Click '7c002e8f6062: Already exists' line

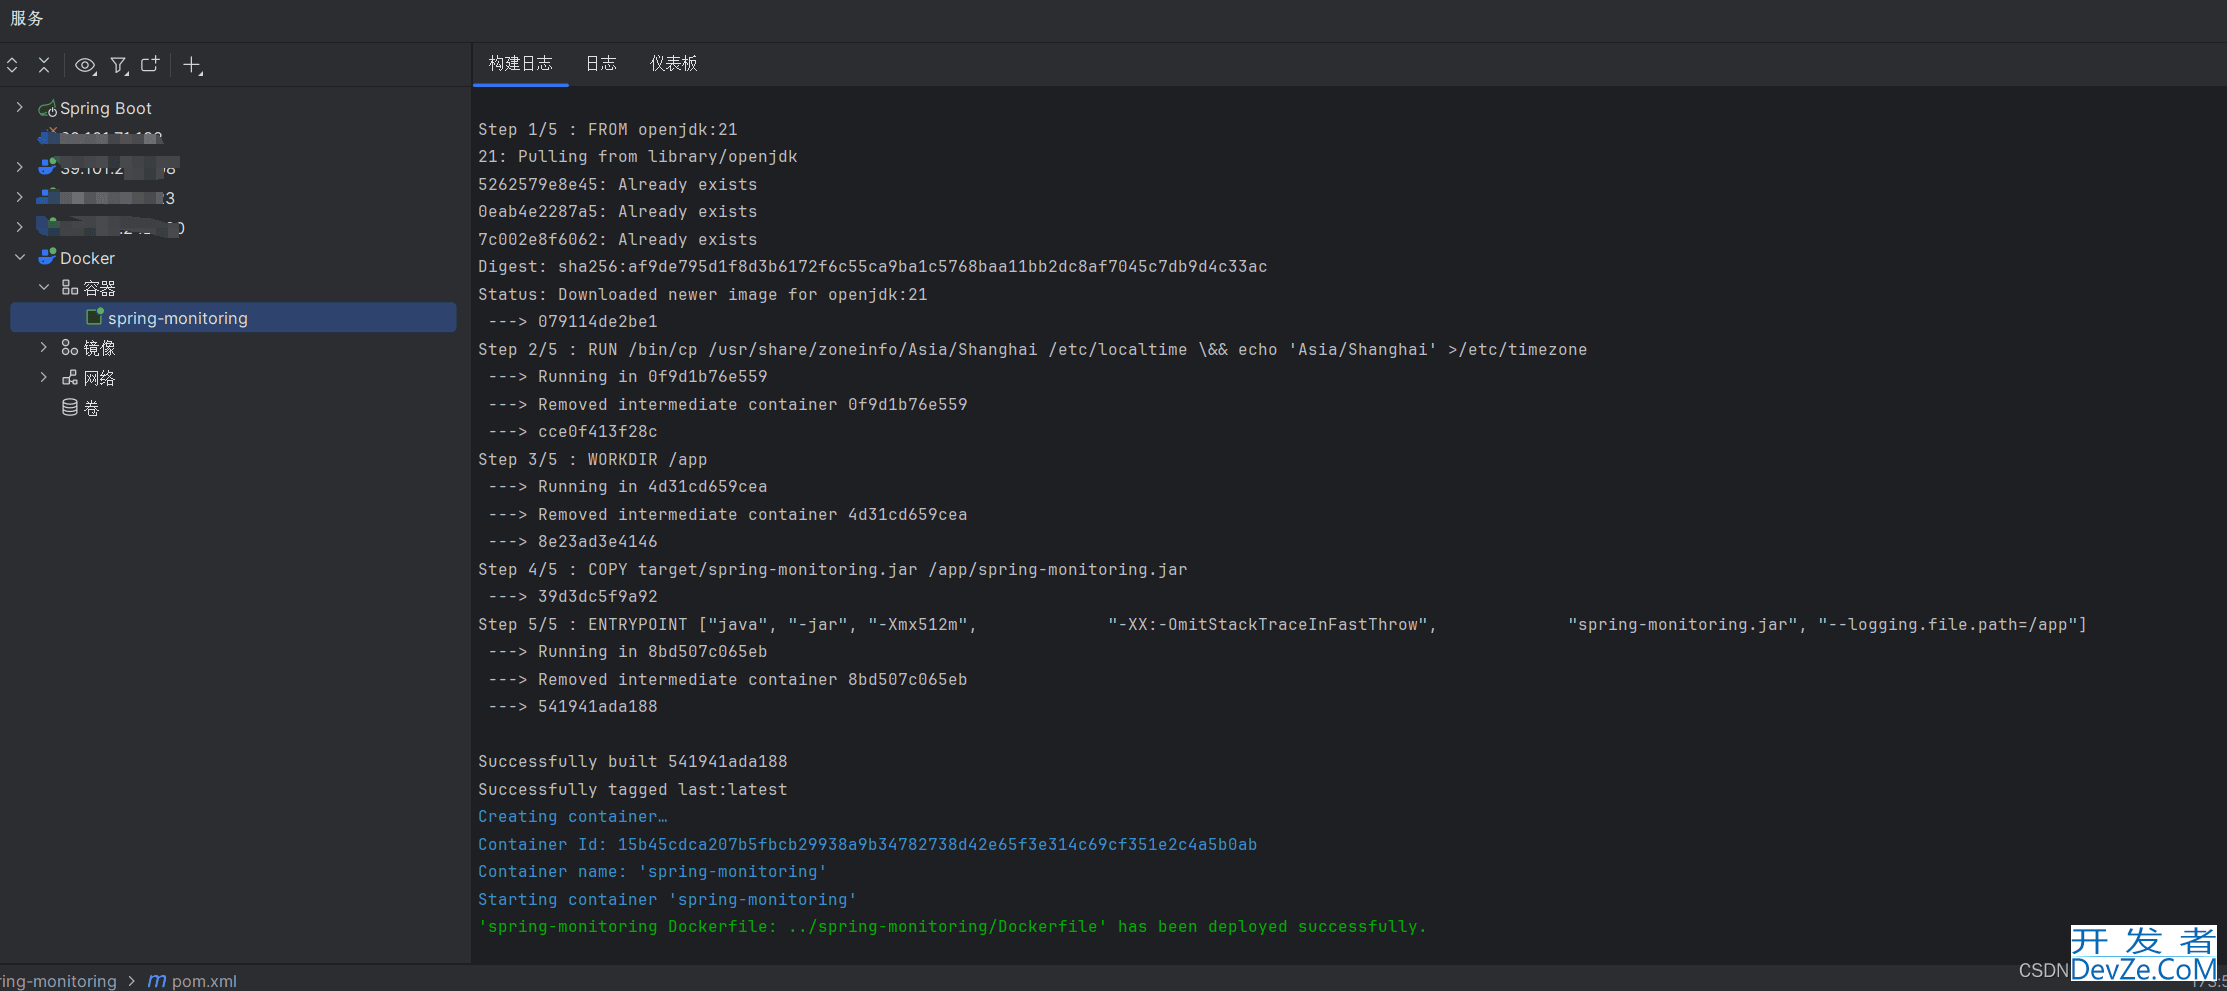618,240
